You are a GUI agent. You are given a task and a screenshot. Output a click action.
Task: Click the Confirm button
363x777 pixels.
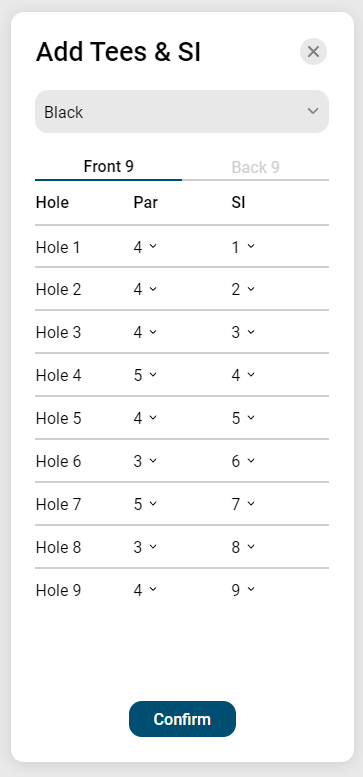coord(182,719)
